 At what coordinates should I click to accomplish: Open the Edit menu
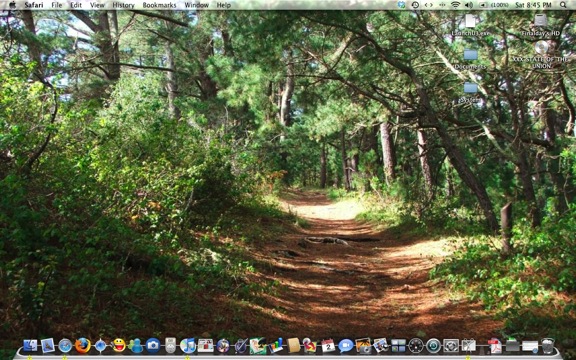76,5
